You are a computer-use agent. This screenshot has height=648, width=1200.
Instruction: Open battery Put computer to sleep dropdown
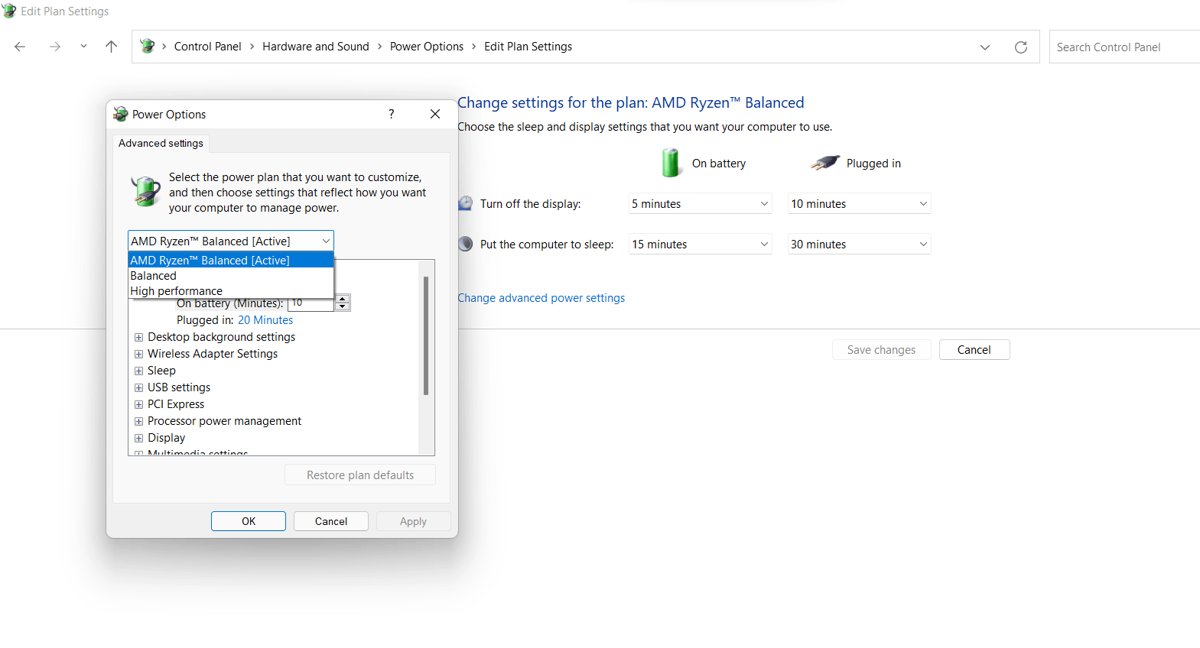(700, 244)
